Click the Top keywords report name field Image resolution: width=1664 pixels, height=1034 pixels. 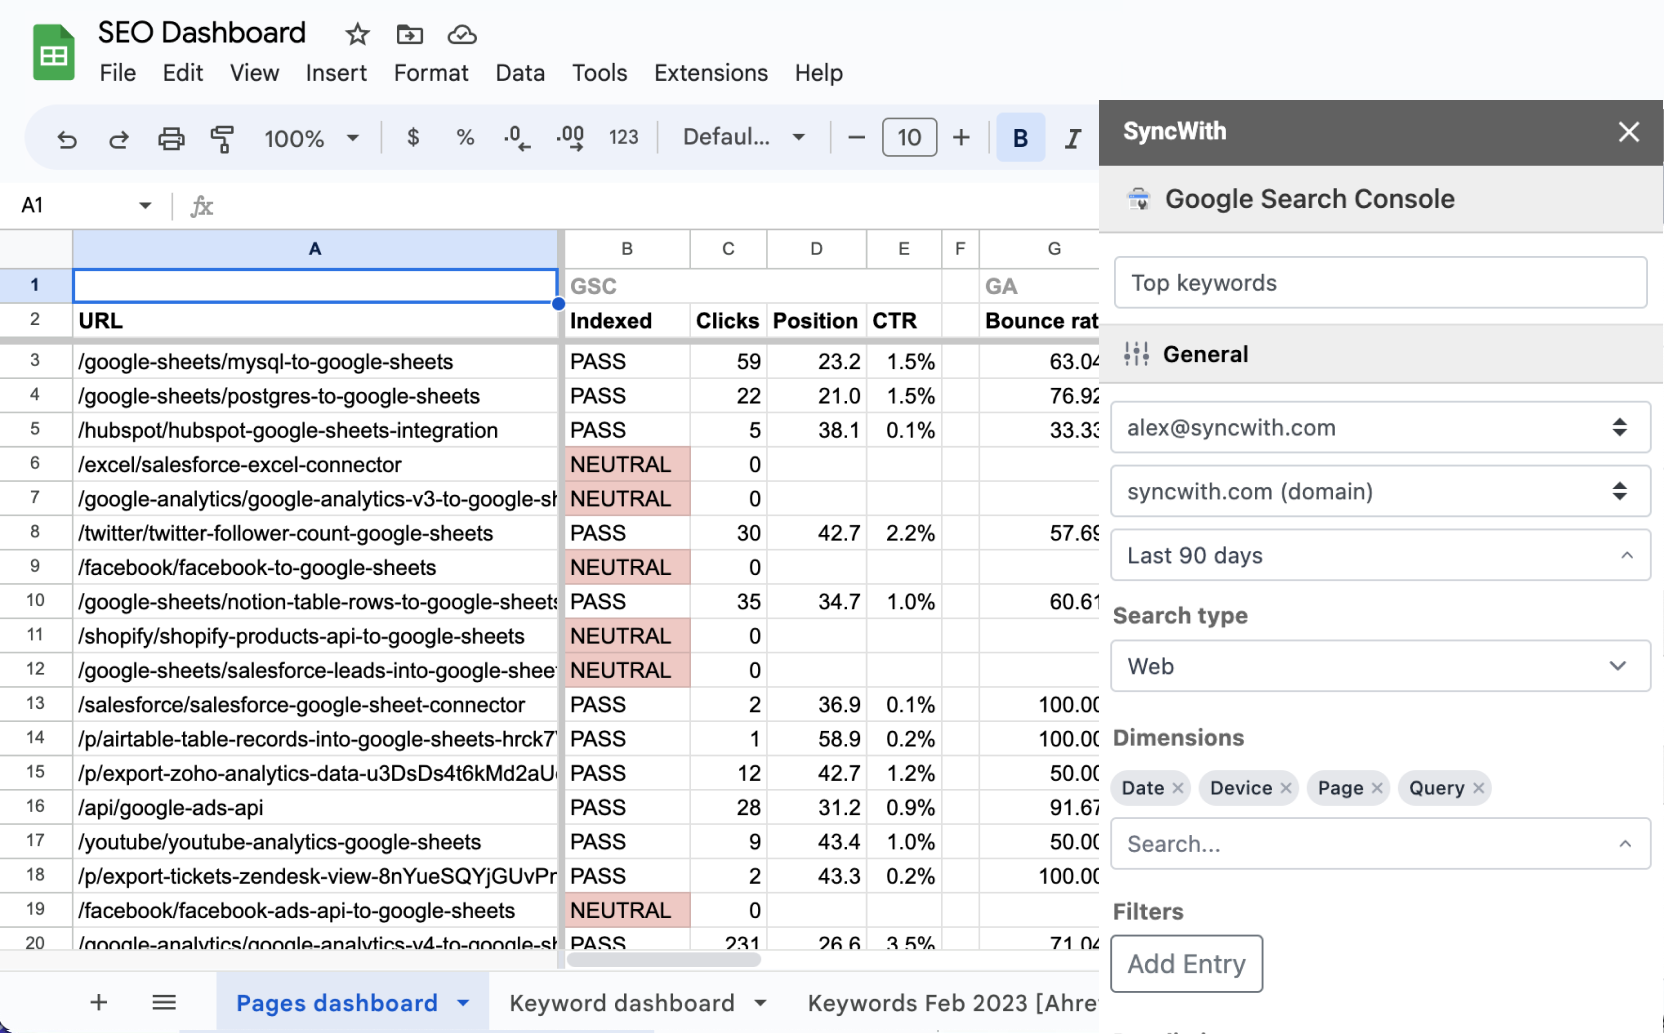click(1380, 282)
